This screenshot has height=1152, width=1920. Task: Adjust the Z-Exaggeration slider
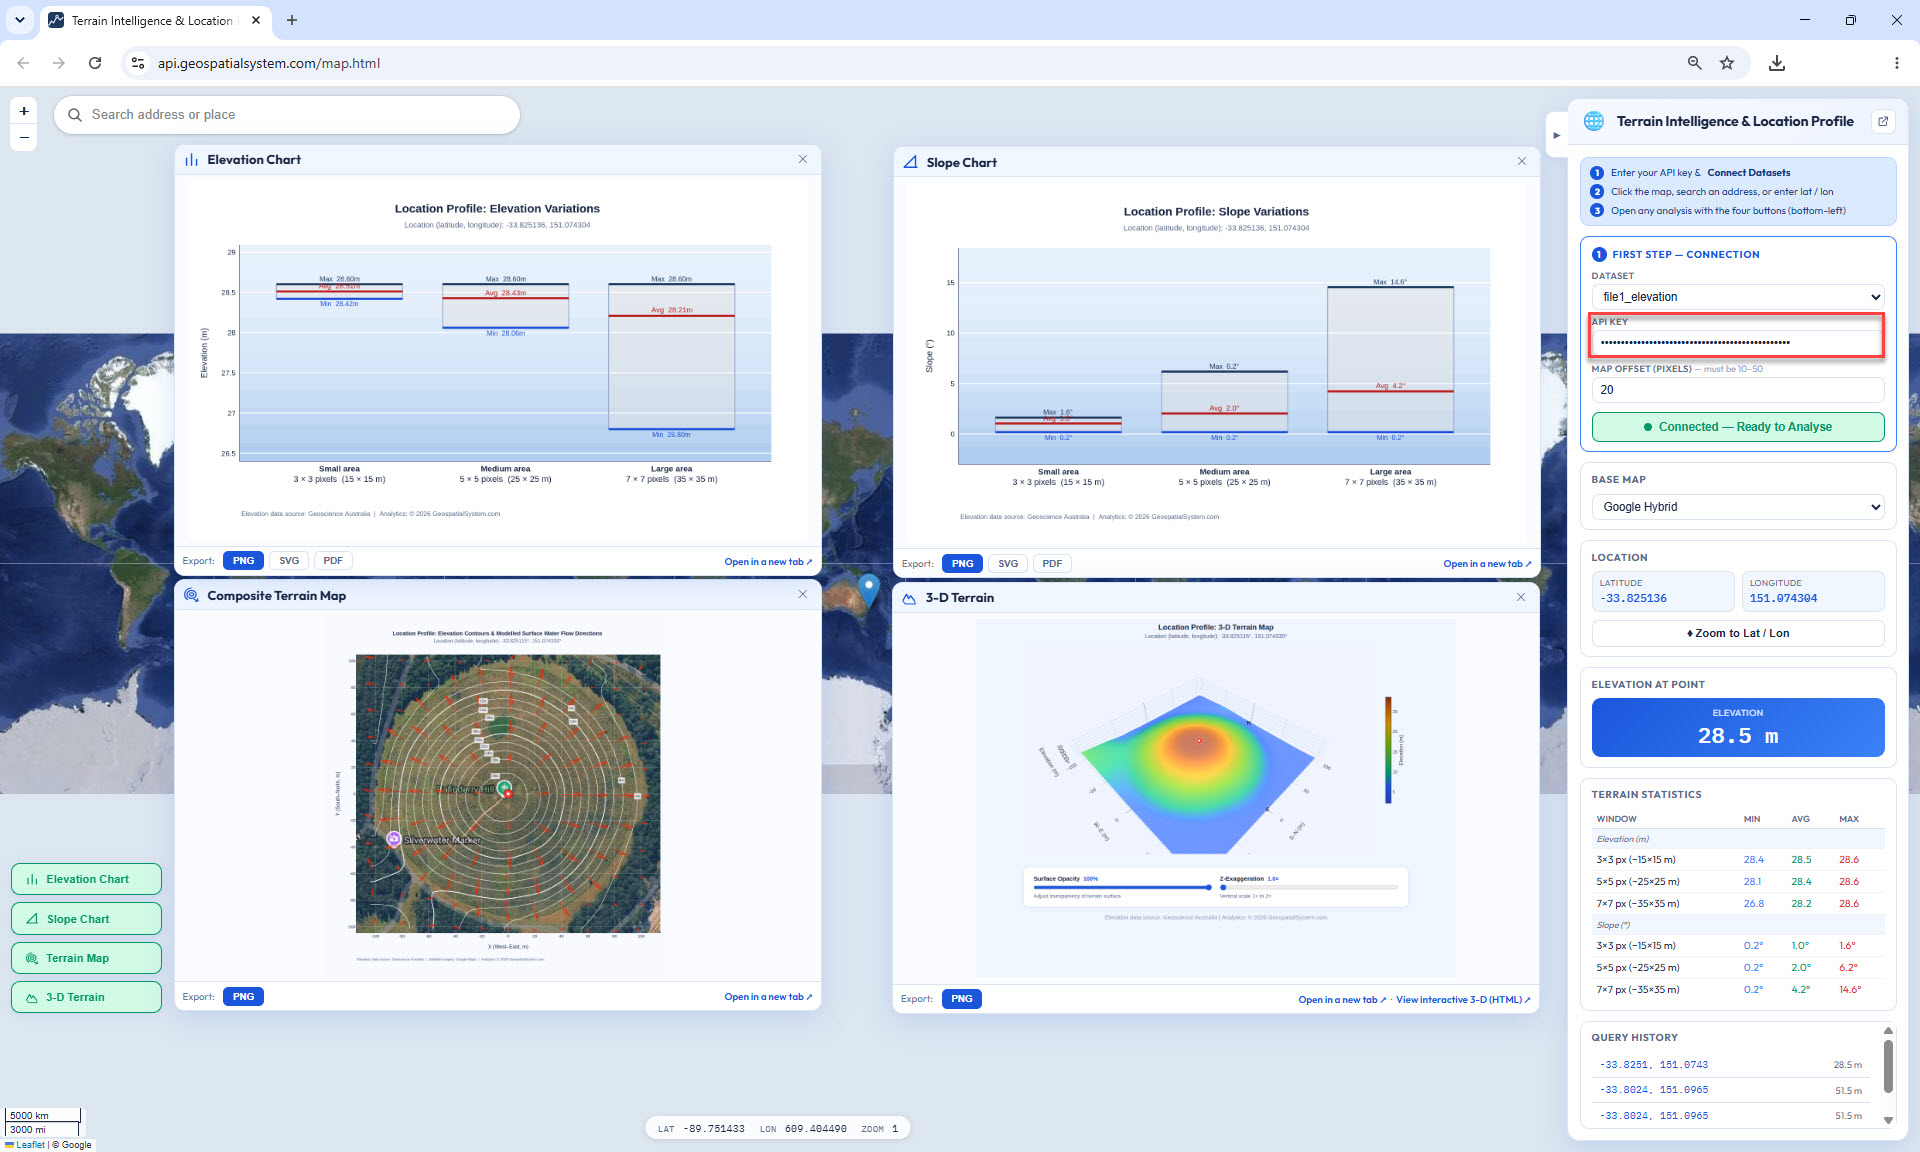tap(1309, 887)
